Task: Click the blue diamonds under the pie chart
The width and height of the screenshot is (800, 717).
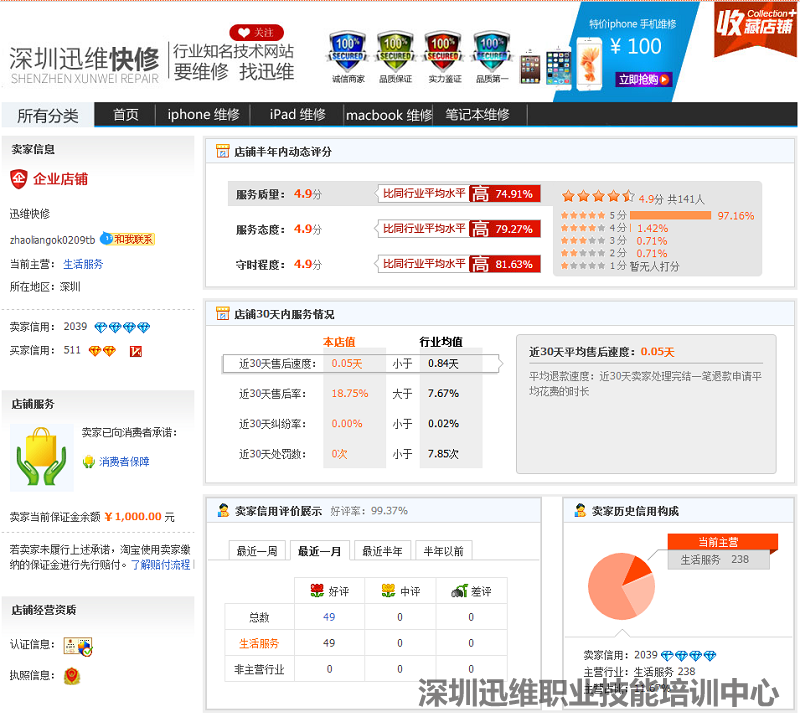Action: (x=688, y=656)
